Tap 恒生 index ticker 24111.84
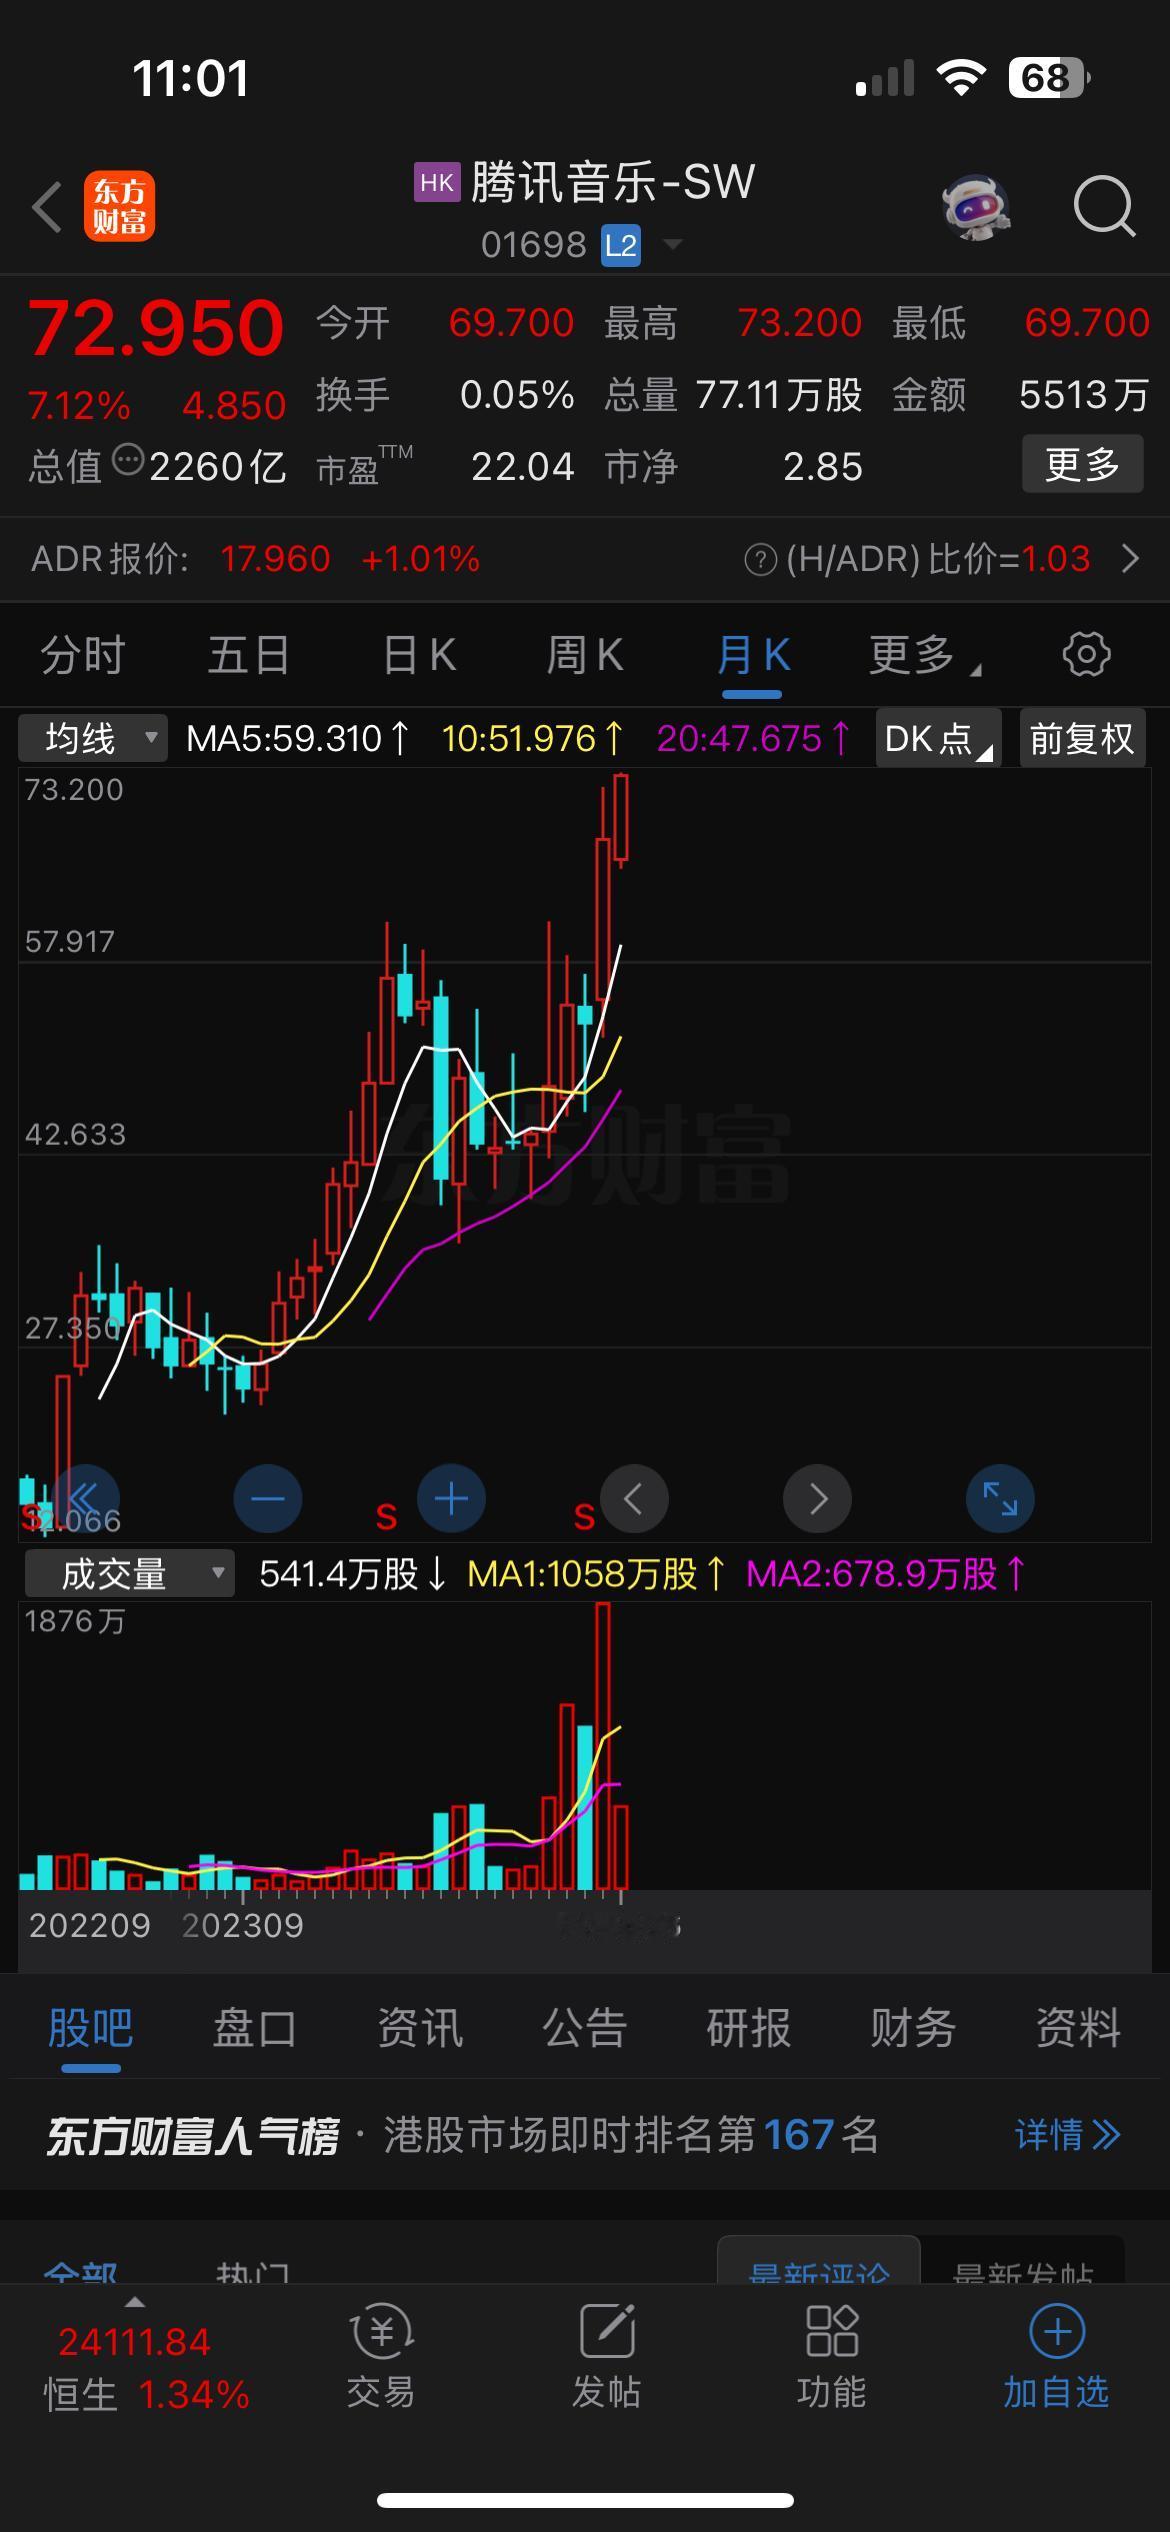The image size is (1170, 2532). [x=134, y=2342]
